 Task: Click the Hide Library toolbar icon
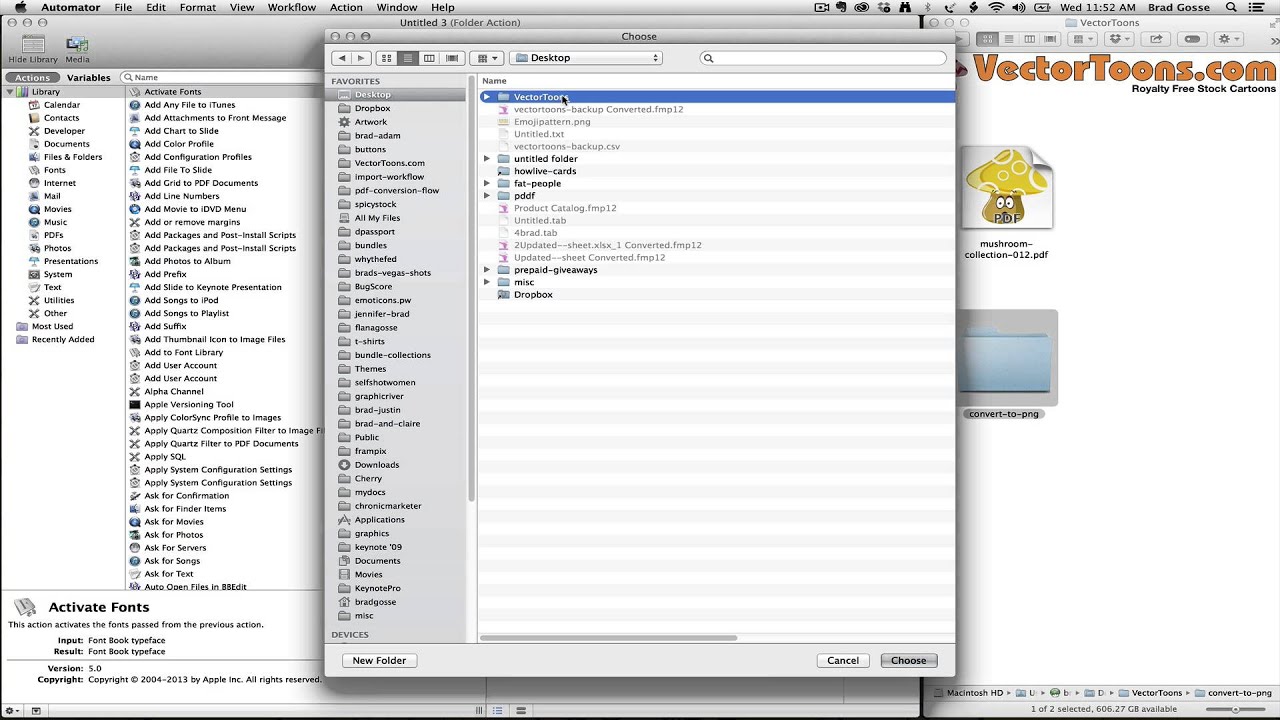[x=33, y=49]
